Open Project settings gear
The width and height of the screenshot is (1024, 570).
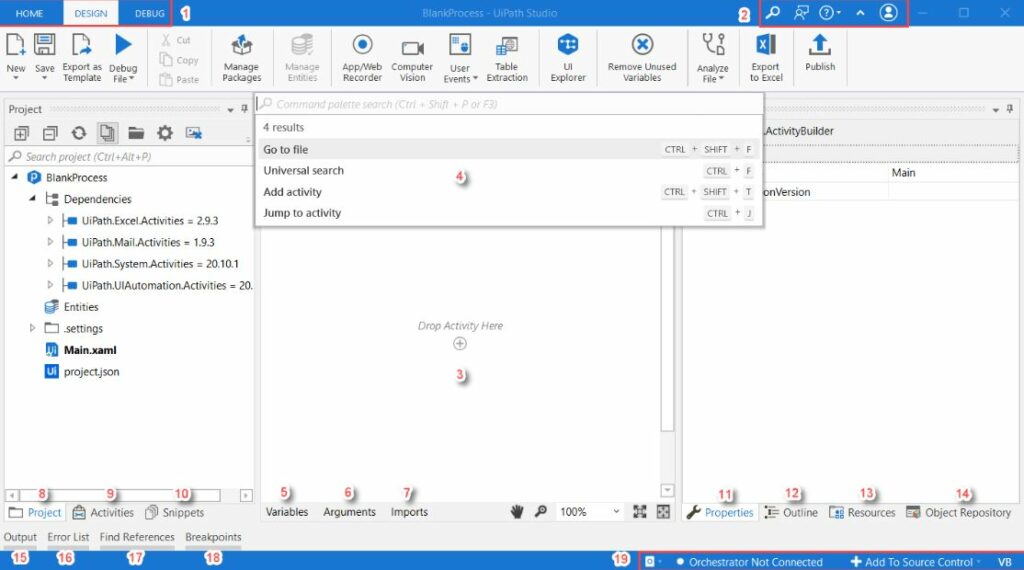coord(165,133)
